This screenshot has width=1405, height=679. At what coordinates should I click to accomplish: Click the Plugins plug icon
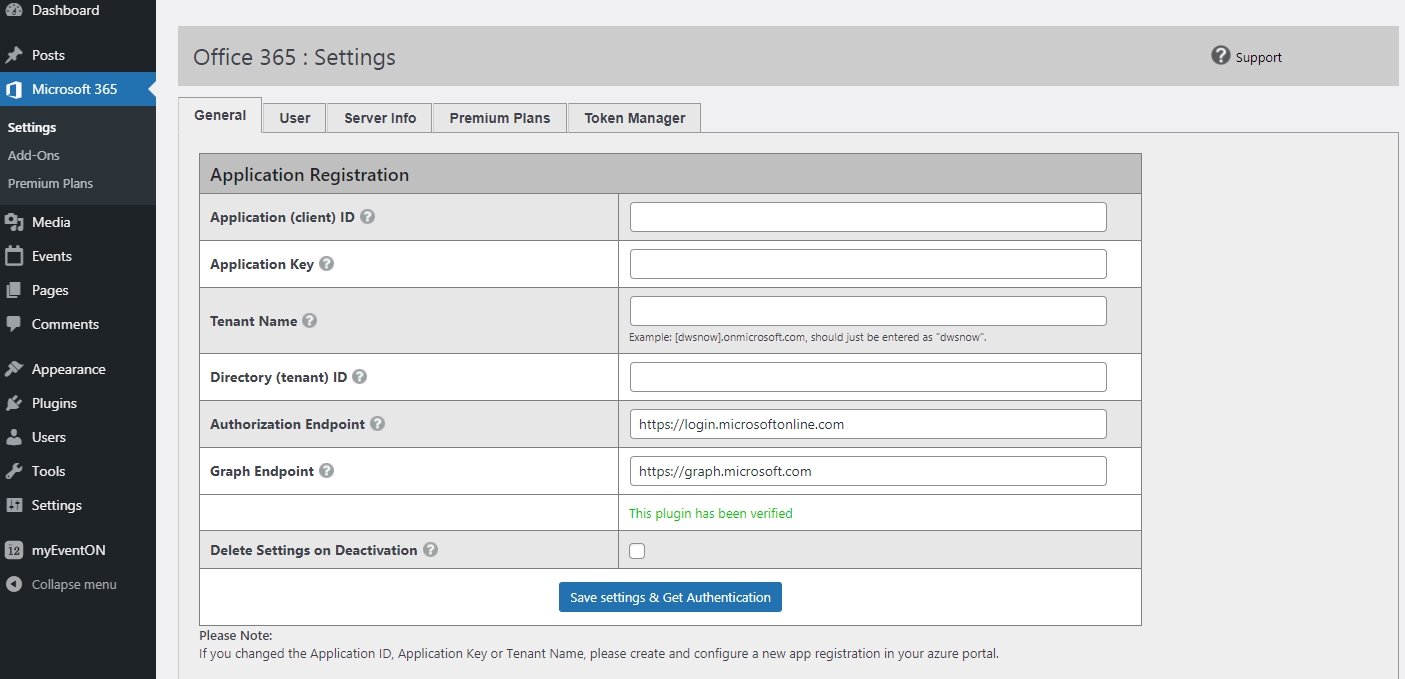click(14, 403)
